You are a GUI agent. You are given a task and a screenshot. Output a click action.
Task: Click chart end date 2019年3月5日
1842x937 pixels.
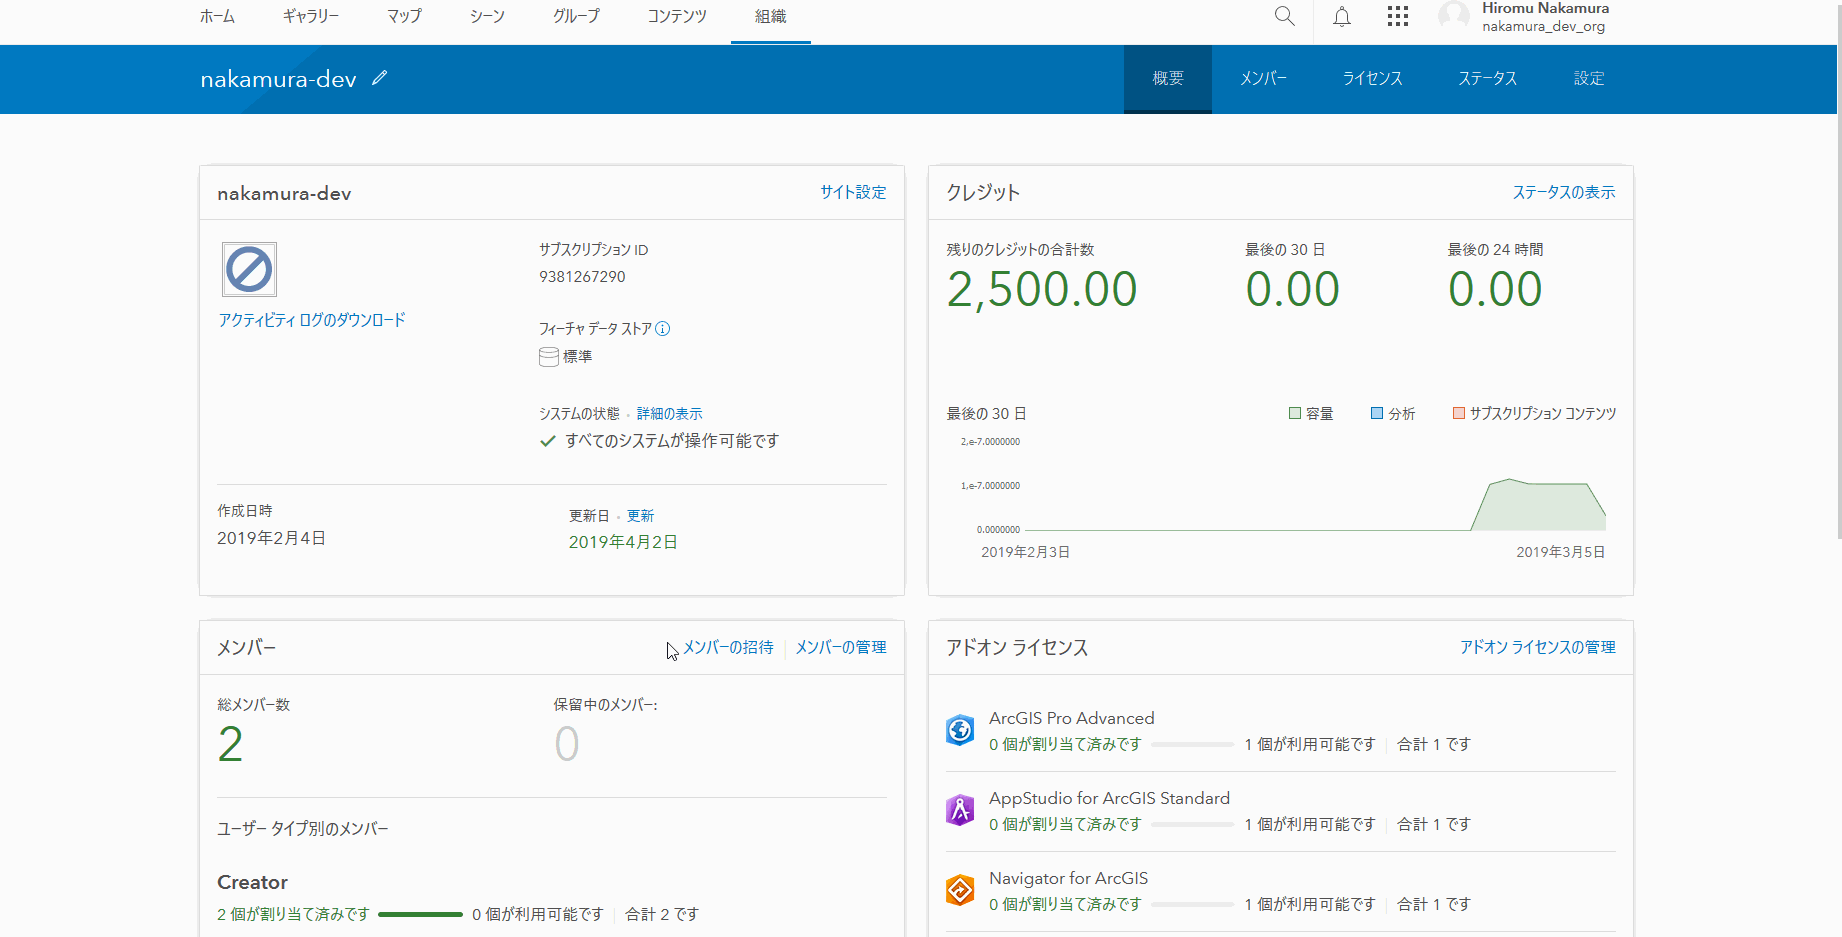[x=1560, y=552]
